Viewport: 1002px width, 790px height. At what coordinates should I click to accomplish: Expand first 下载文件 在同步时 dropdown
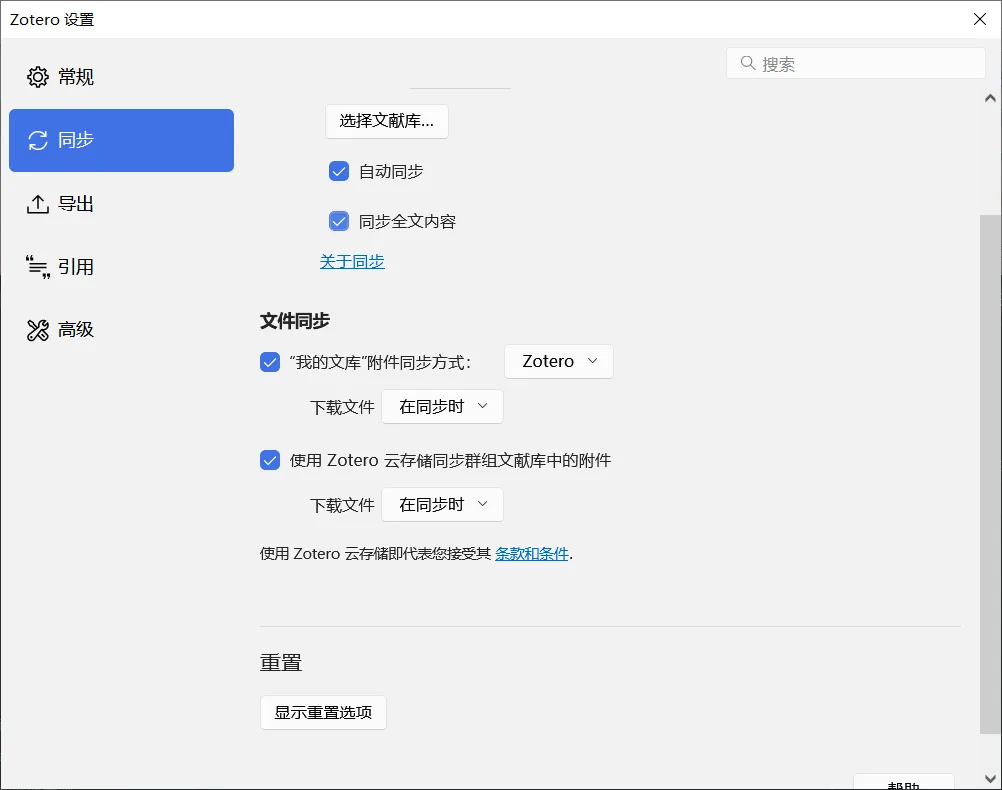[x=442, y=407]
